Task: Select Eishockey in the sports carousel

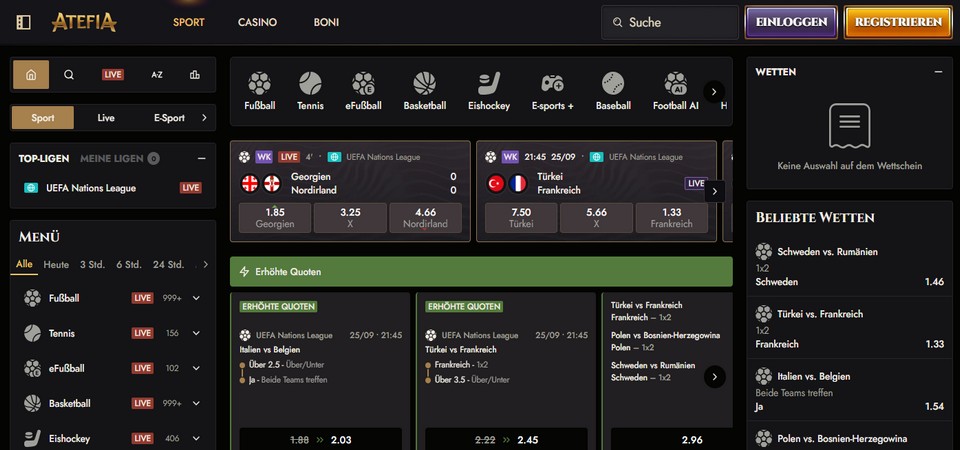Action: coord(489,91)
